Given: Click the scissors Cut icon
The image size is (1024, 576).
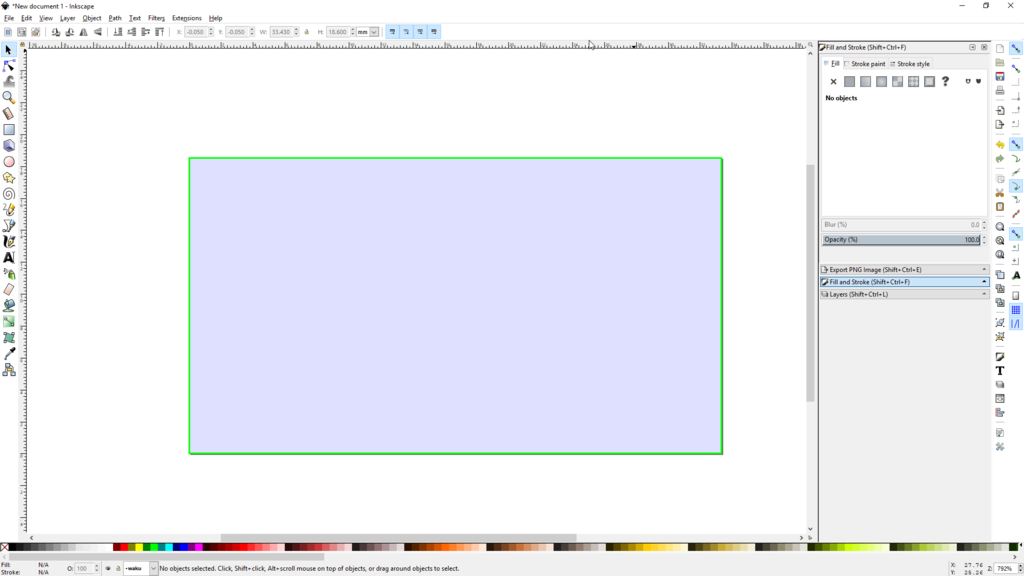Looking at the screenshot, I should (x=1000, y=193).
